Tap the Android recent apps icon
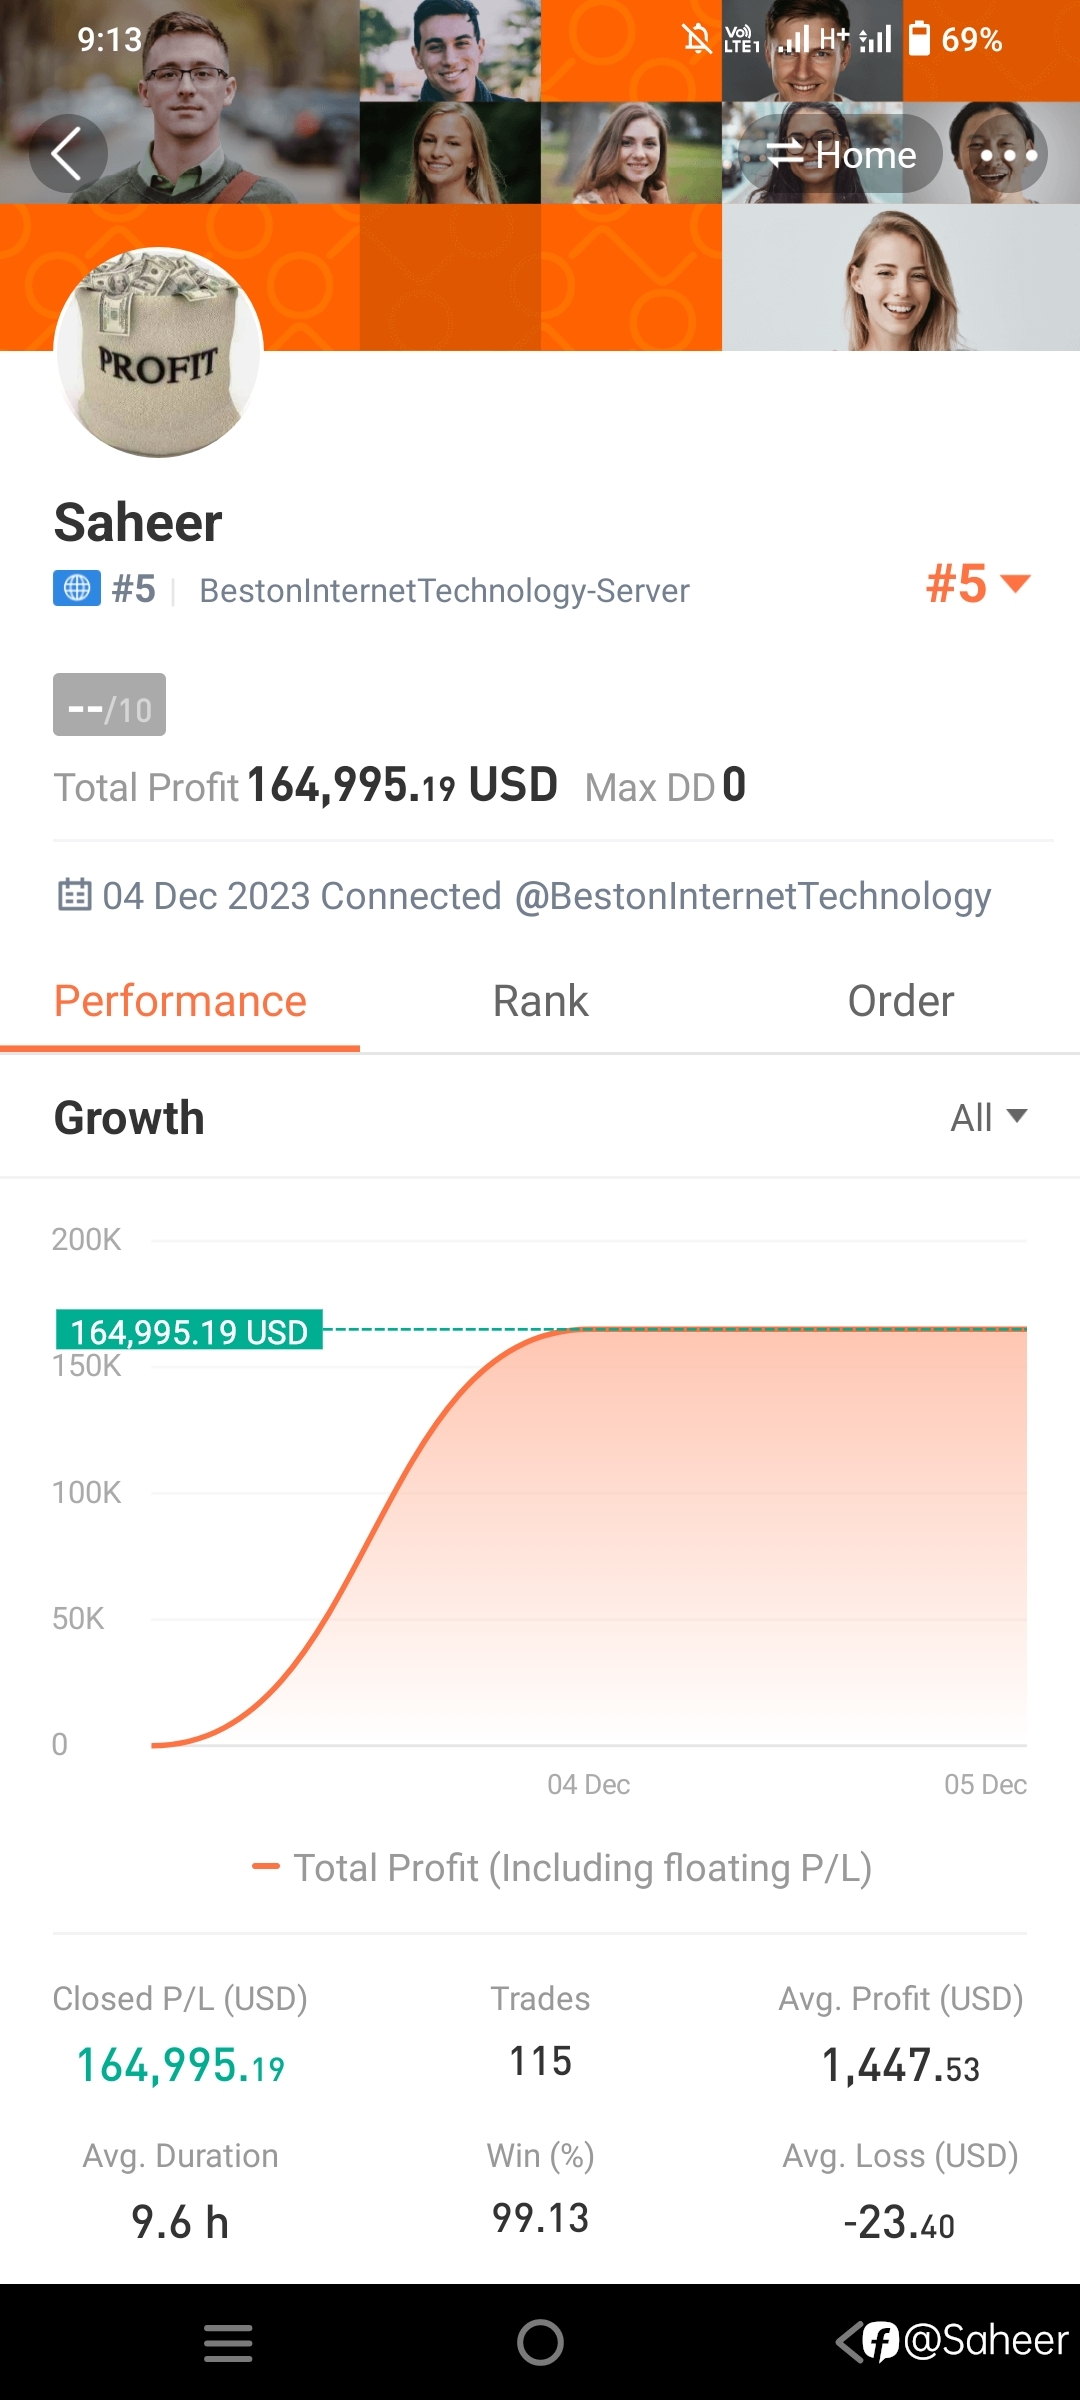Image resolution: width=1080 pixels, height=2400 pixels. (x=228, y=2343)
